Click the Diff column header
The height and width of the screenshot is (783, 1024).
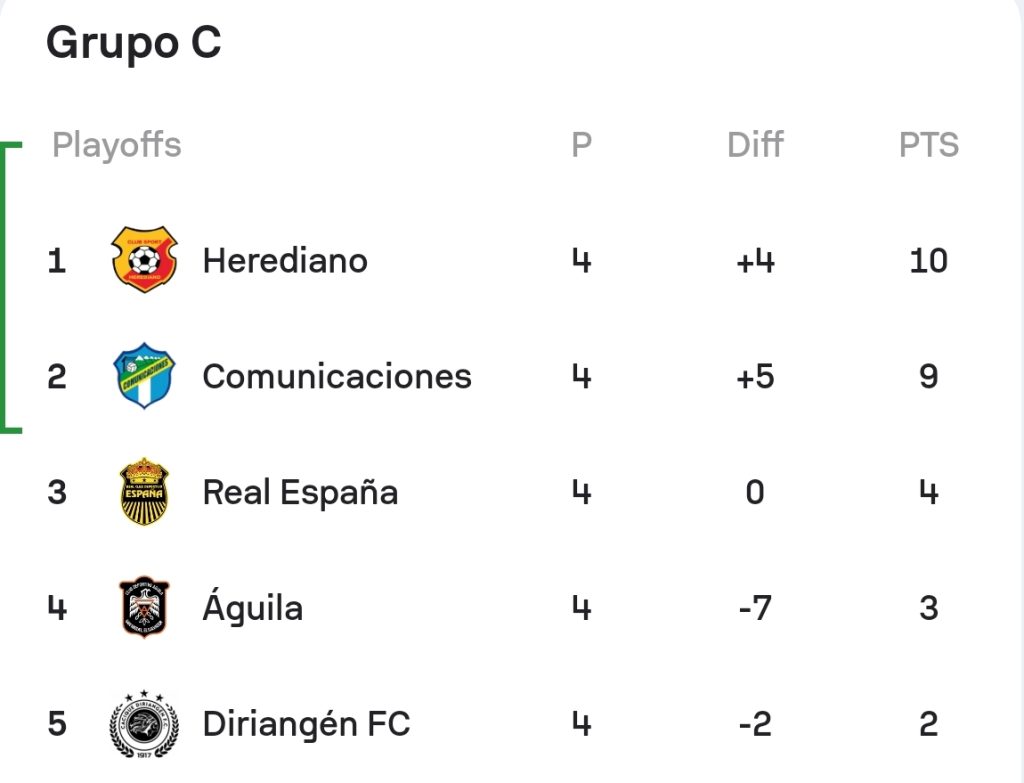(756, 145)
